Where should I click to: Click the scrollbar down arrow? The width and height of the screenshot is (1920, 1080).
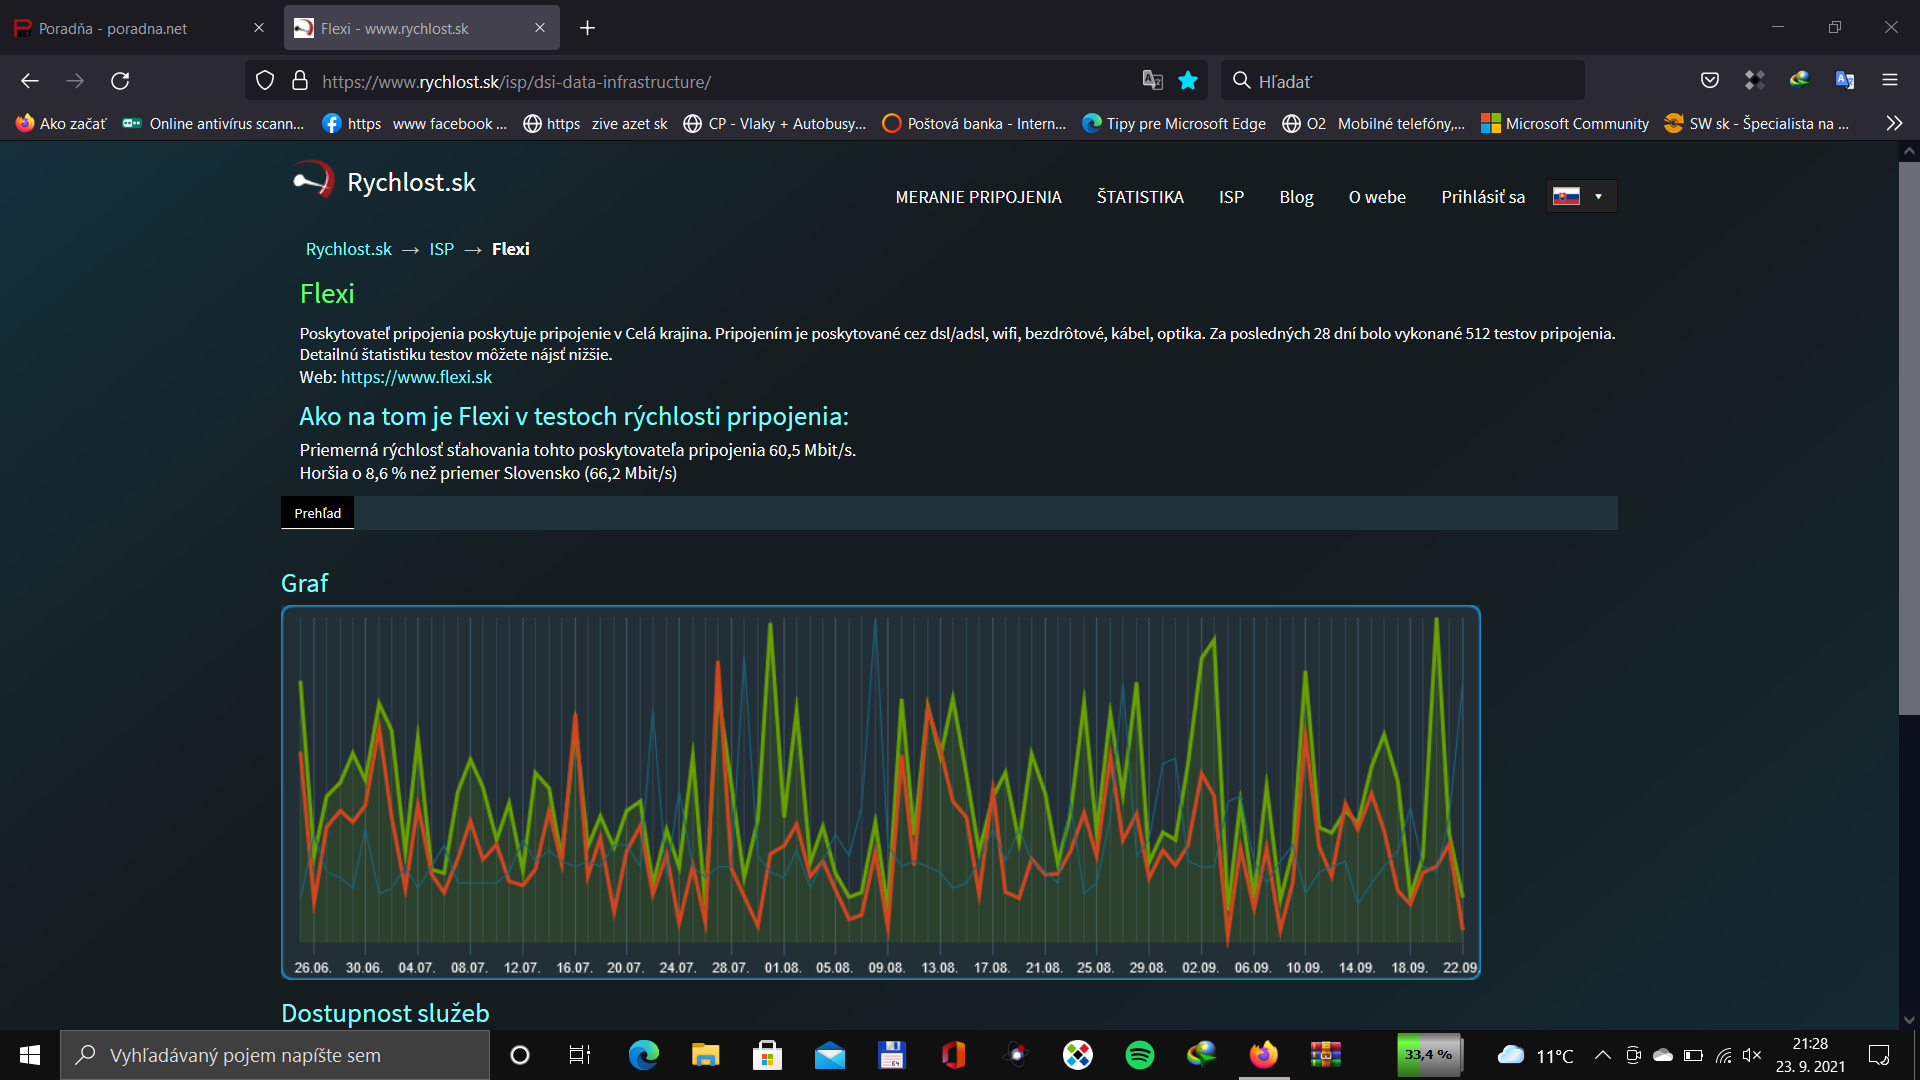[x=1909, y=1020]
